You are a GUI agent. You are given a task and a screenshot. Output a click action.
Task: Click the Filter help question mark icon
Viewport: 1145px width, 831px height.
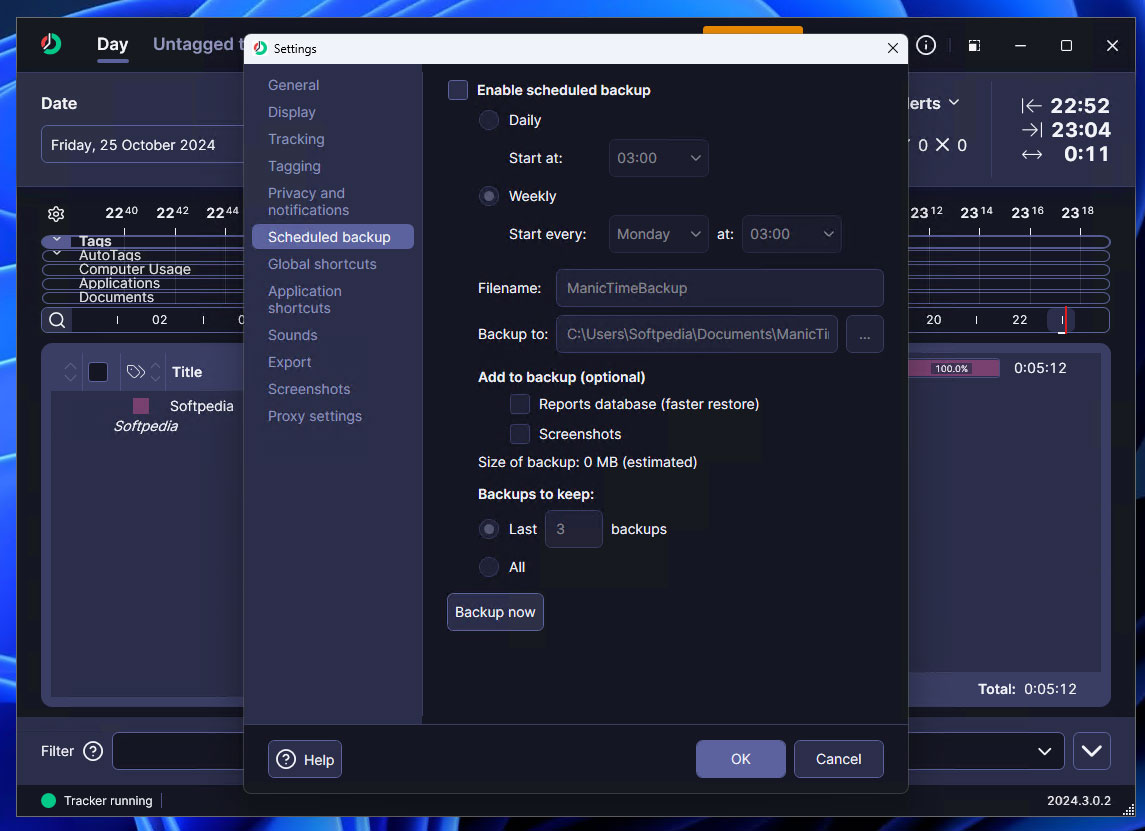[93, 751]
